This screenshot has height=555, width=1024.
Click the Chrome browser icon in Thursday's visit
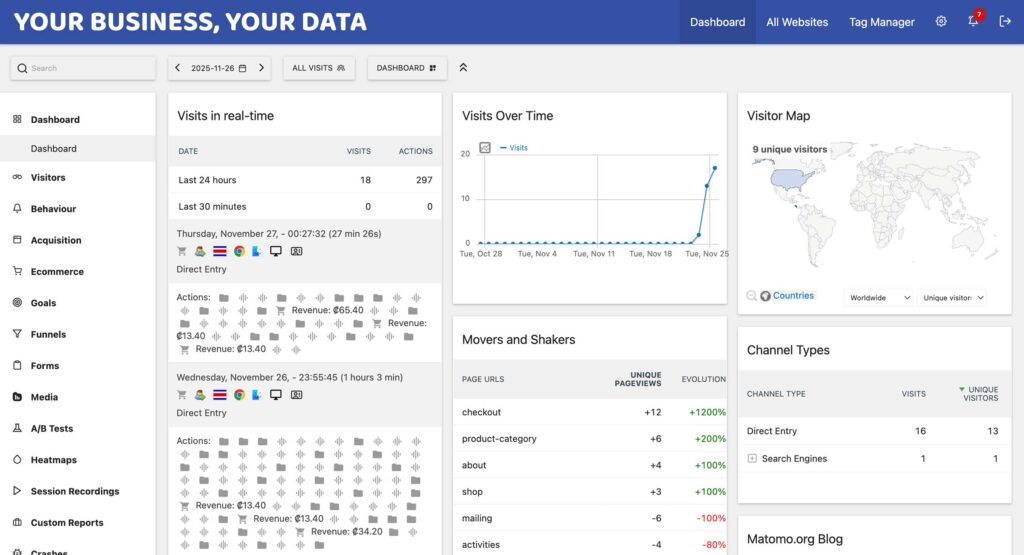(x=239, y=251)
